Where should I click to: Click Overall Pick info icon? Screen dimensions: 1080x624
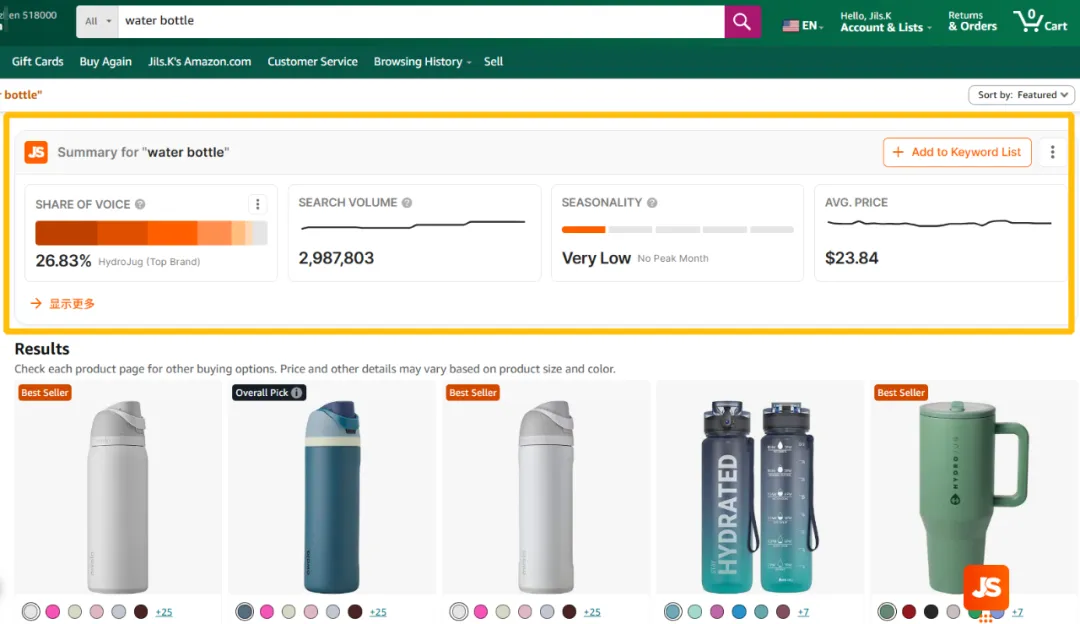(297, 393)
